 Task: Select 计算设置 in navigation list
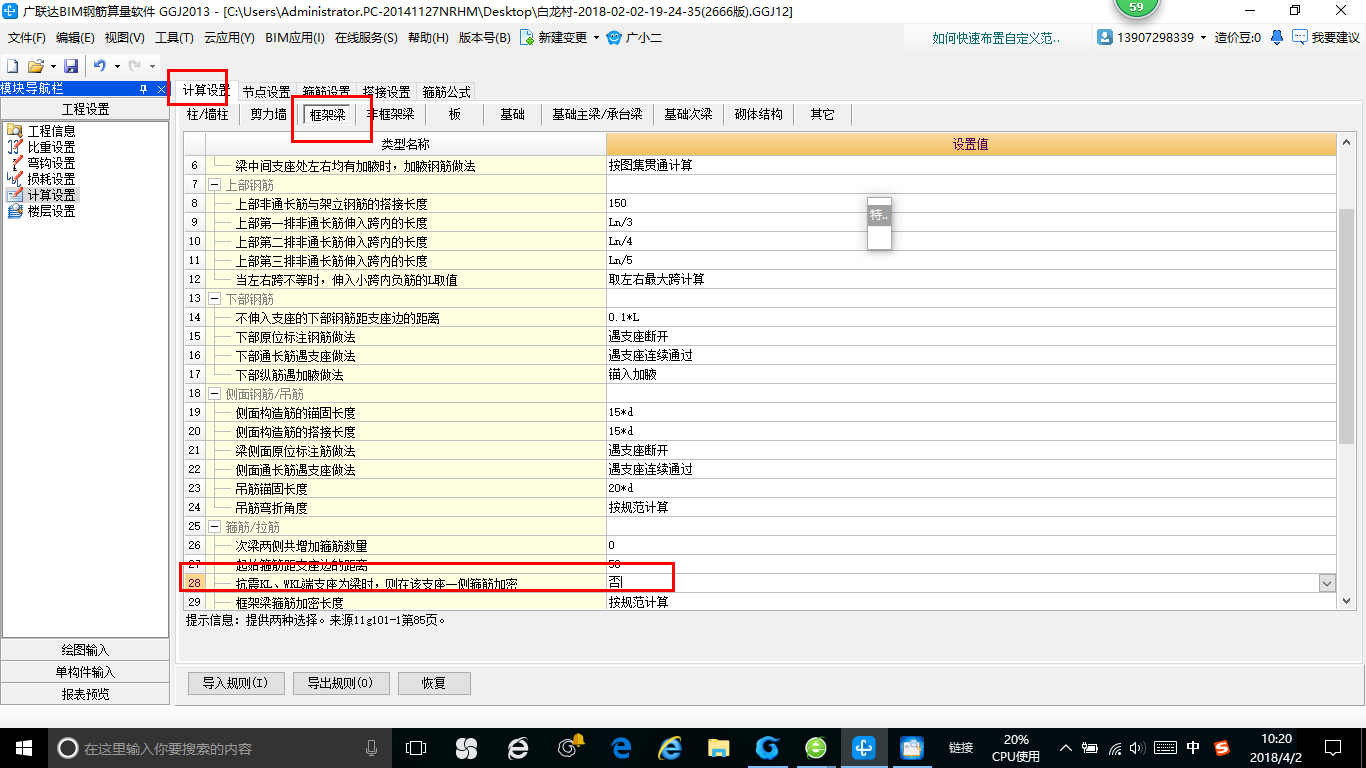(50, 195)
